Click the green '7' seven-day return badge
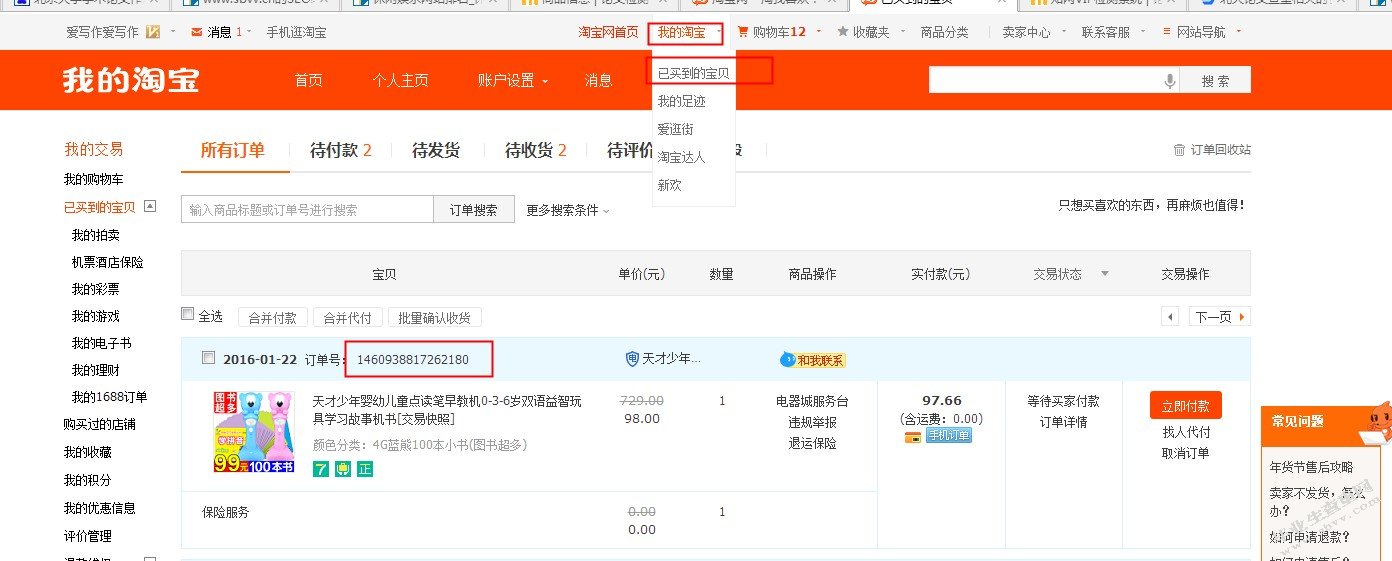The height and width of the screenshot is (561, 1392). pyautogui.click(x=321, y=468)
